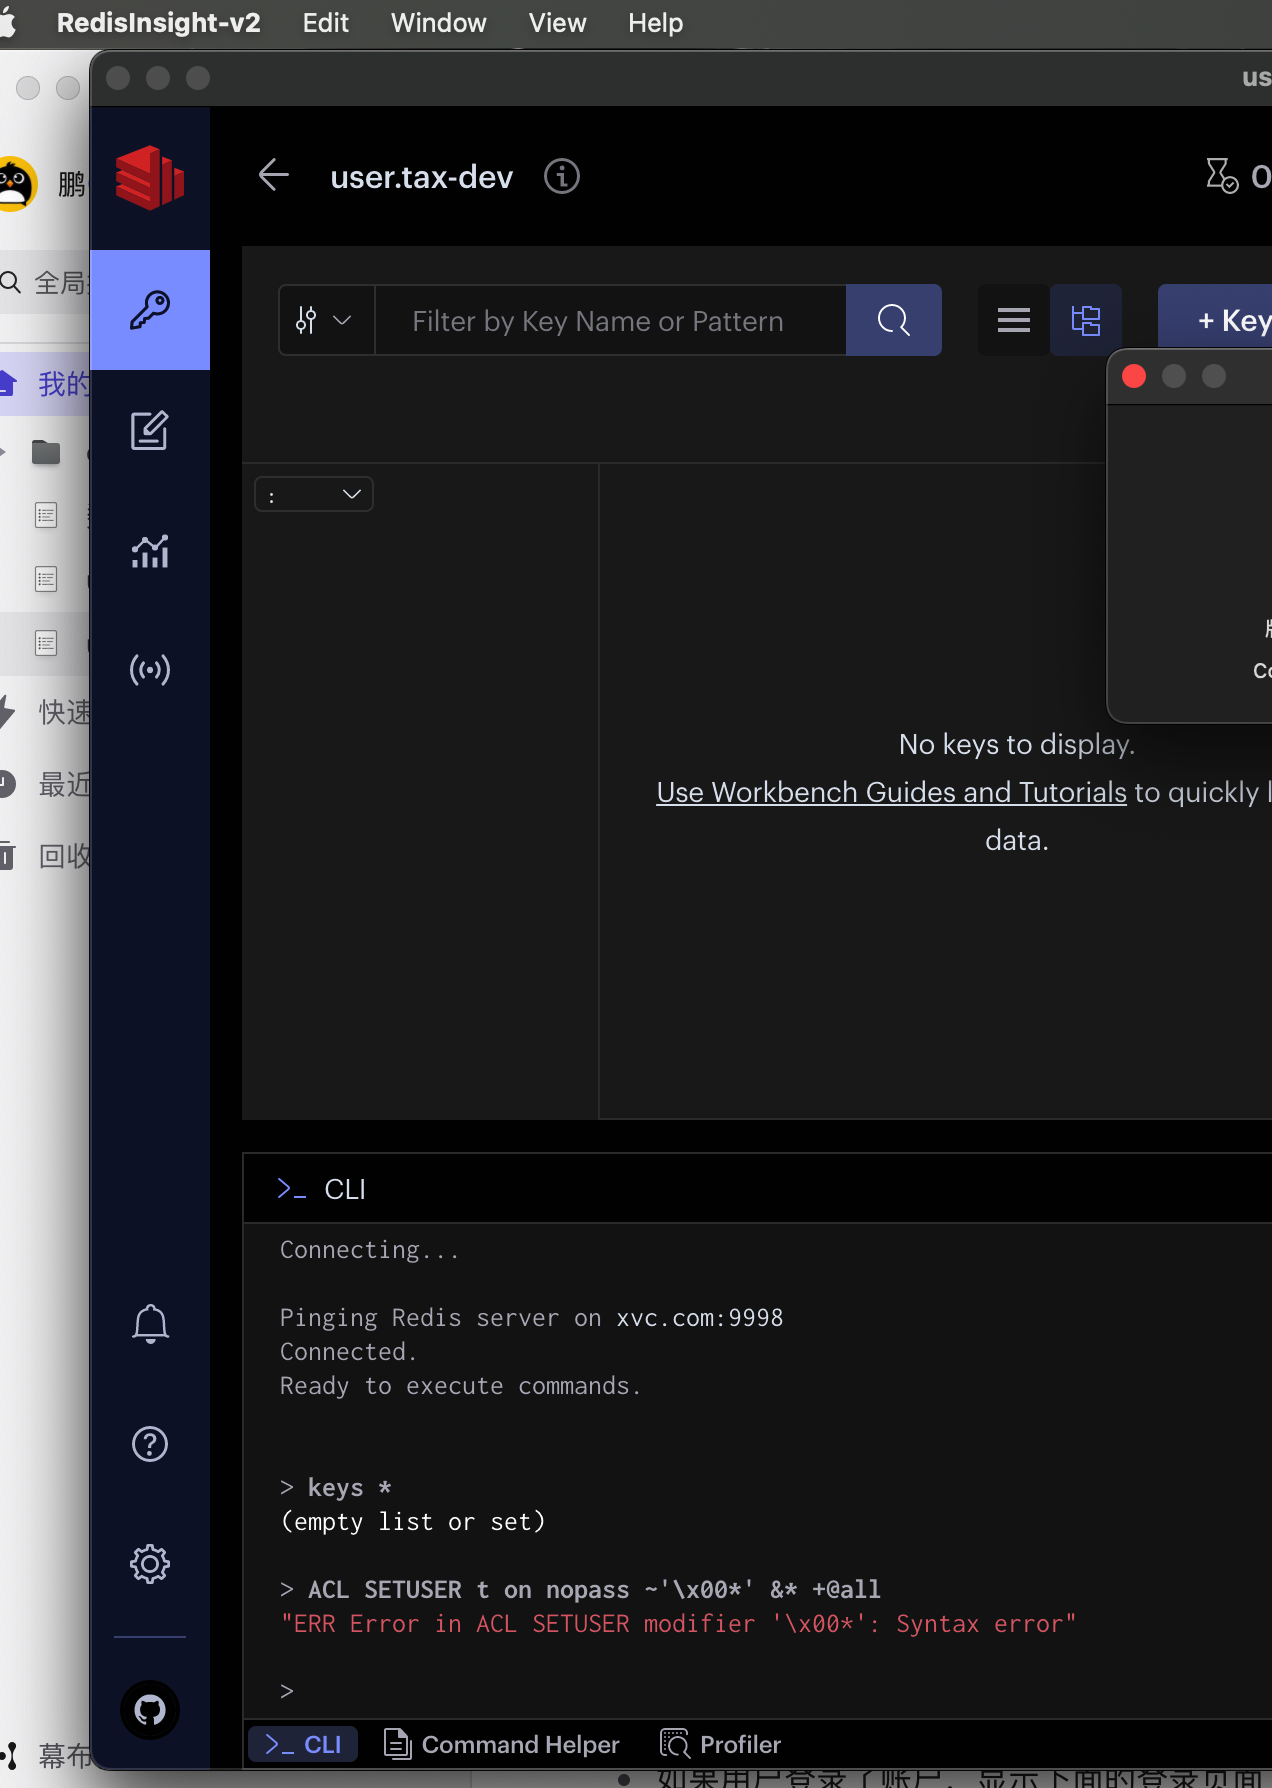This screenshot has width=1272, height=1788.
Task: Open the Window menu in menu bar
Action: point(438,23)
